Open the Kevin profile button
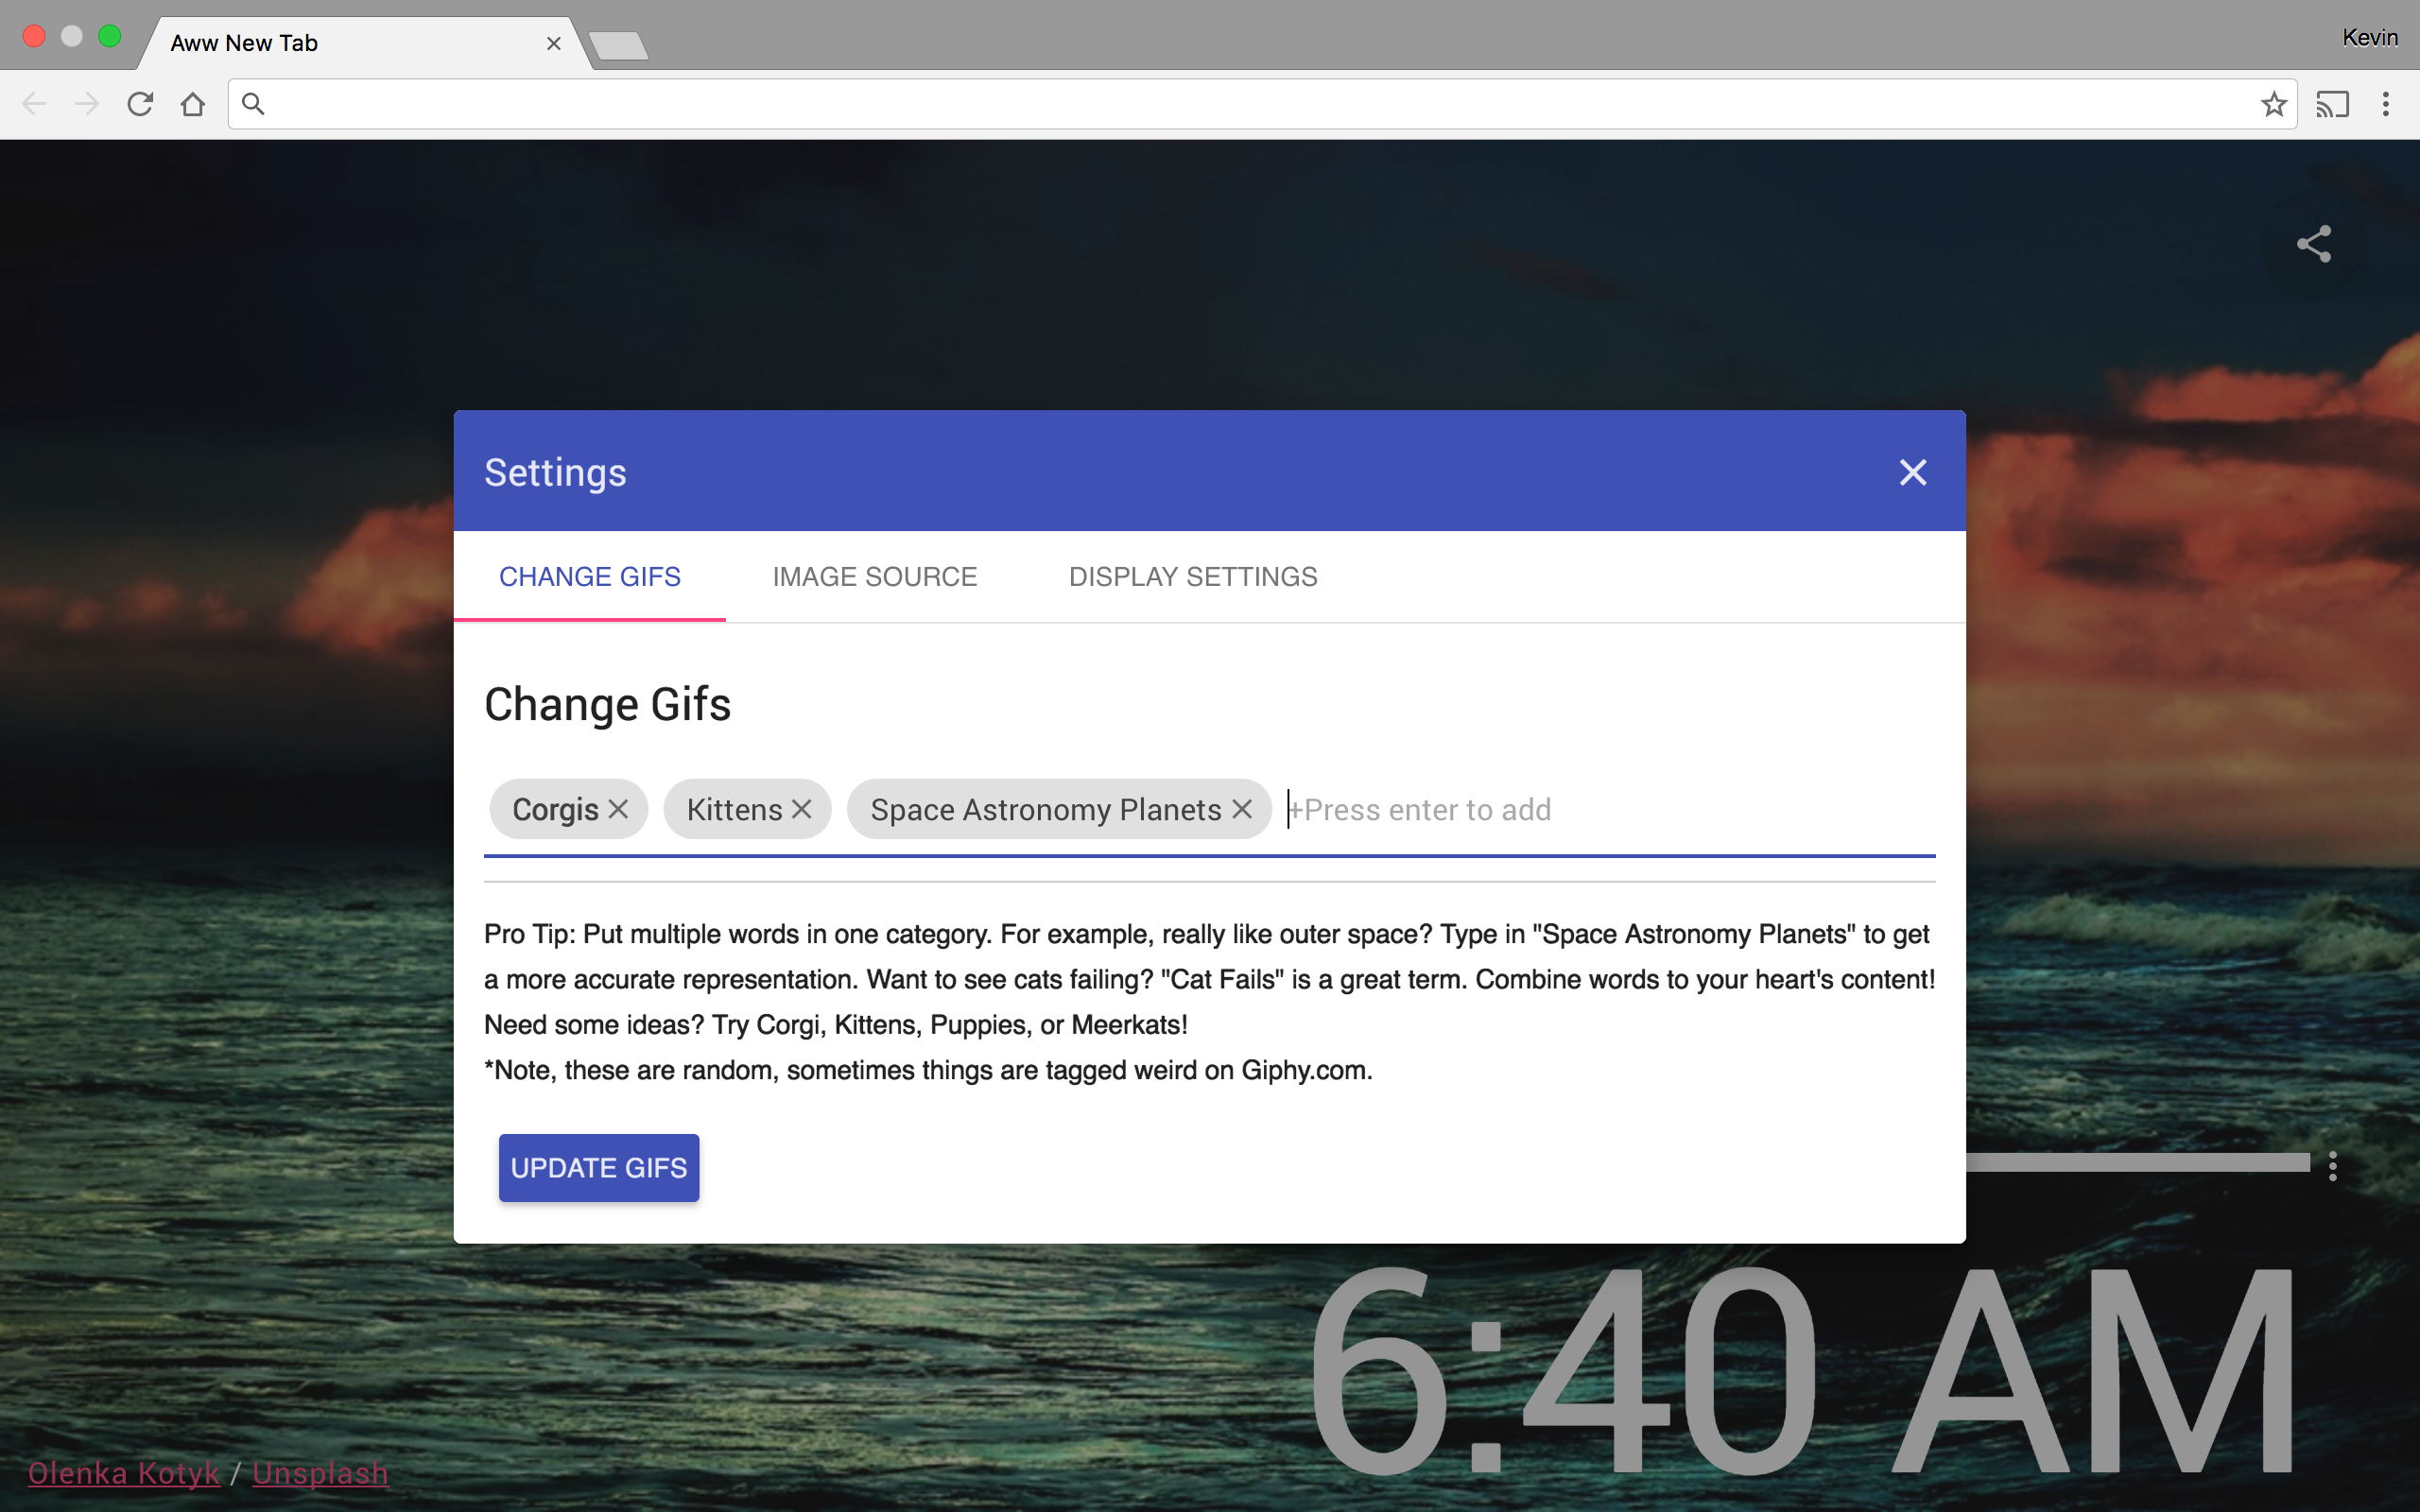 2369,38
